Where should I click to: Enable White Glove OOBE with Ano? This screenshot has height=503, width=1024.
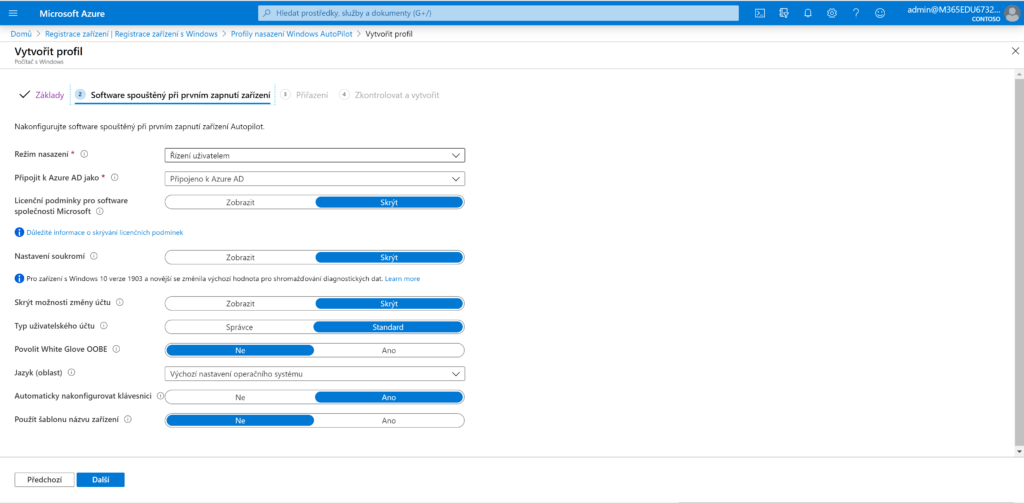(389, 350)
